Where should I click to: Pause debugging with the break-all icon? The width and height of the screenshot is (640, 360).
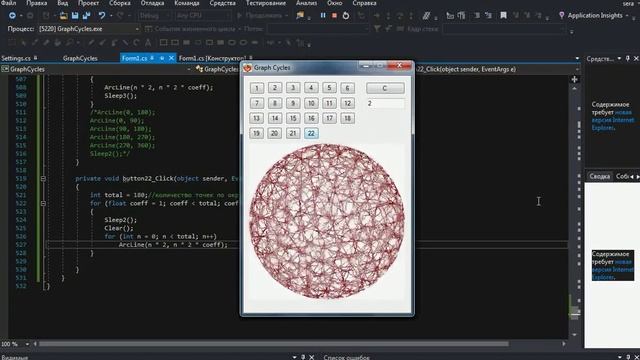(323, 16)
